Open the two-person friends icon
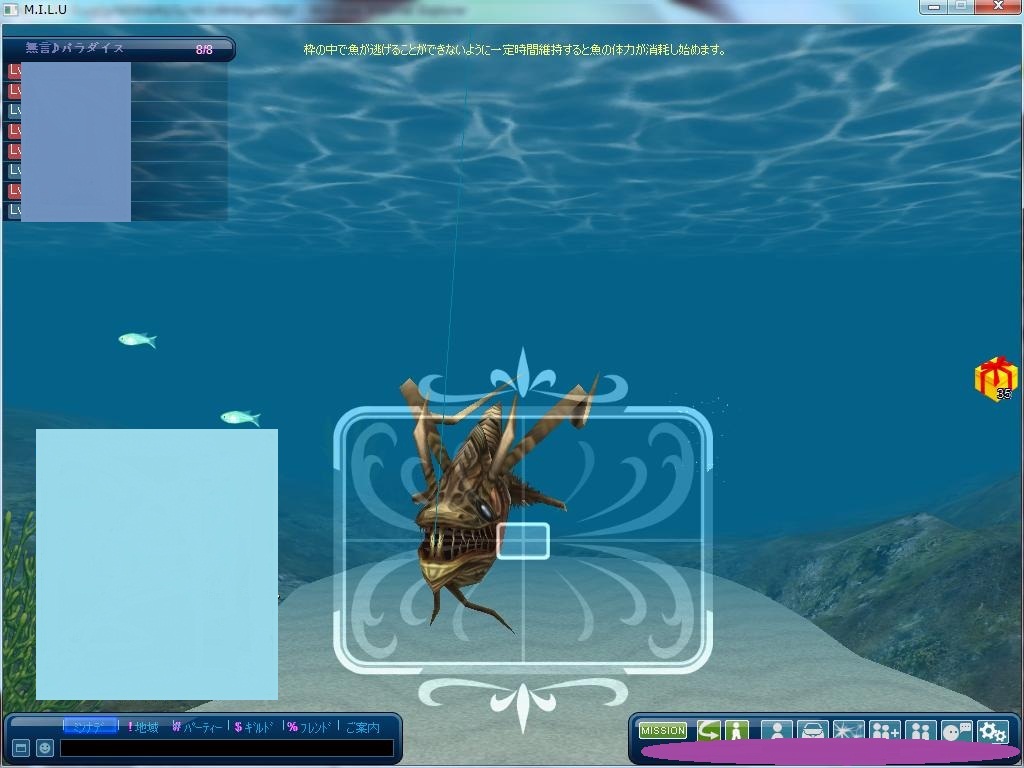The image size is (1024, 768). click(x=921, y=731)
